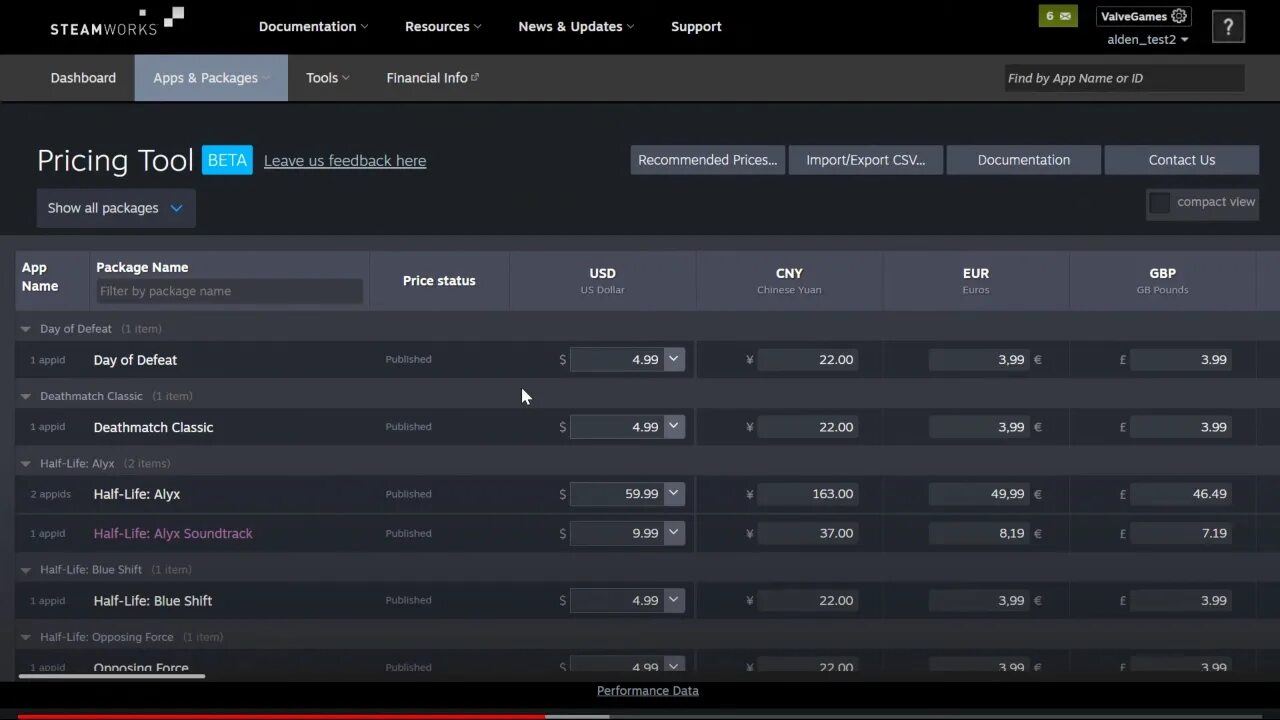Click the BETA badge
This screenshot has height=720, width=1280.
click(x=227, y=160)
